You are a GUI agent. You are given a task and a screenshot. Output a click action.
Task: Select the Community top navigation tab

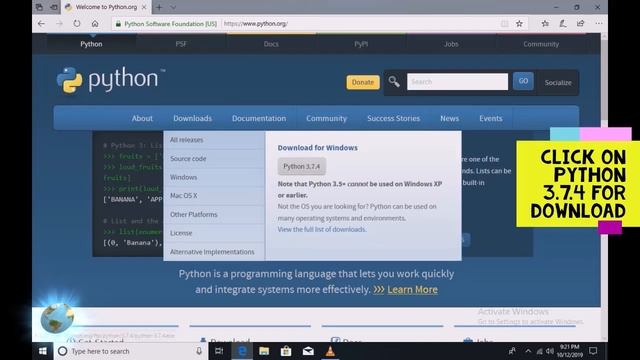coord(541,44)
